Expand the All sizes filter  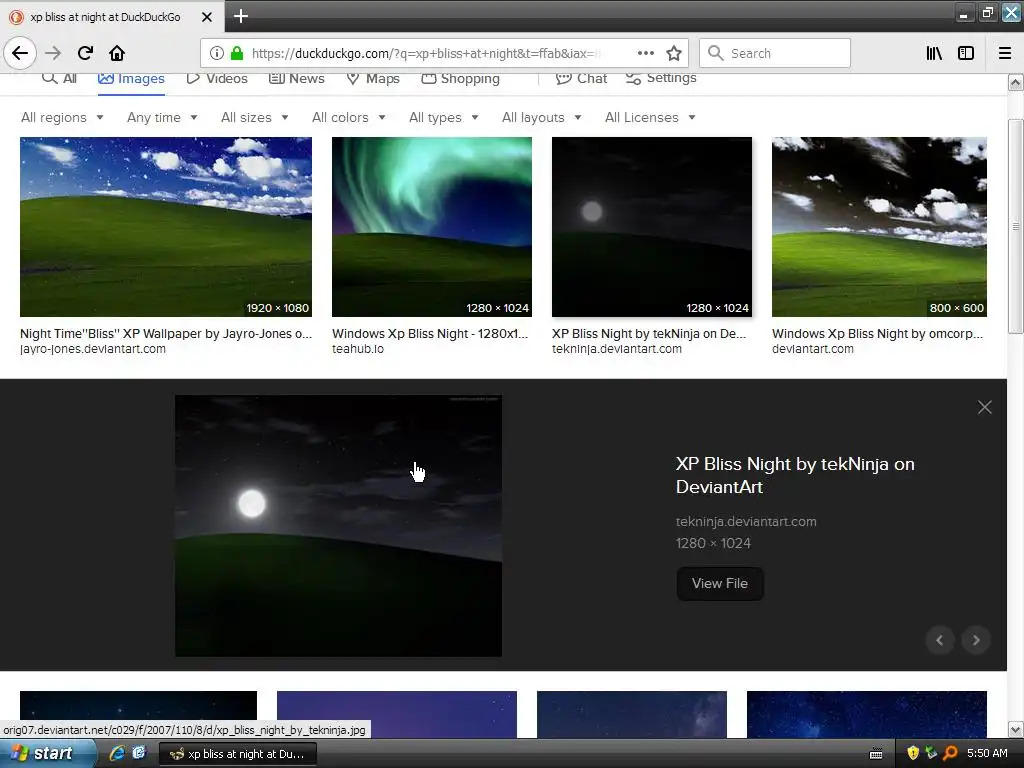pos(255,118)
